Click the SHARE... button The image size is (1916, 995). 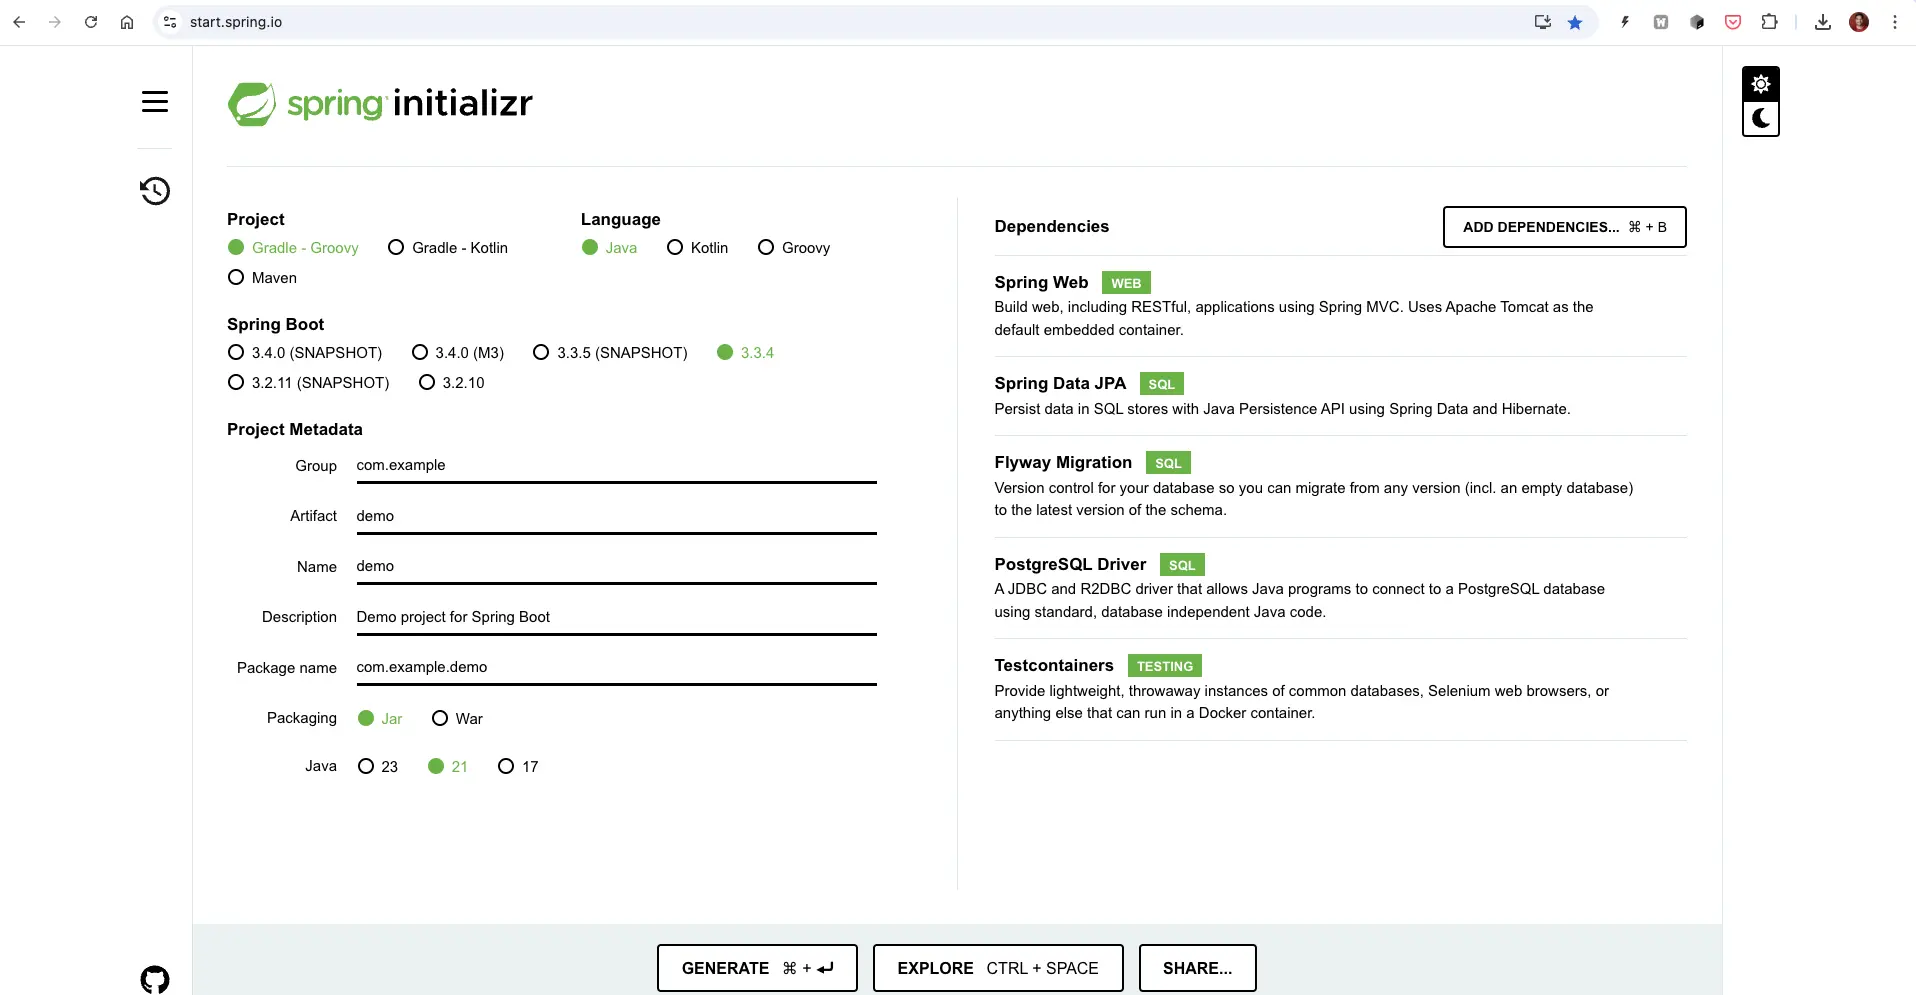pos(1197,968)
